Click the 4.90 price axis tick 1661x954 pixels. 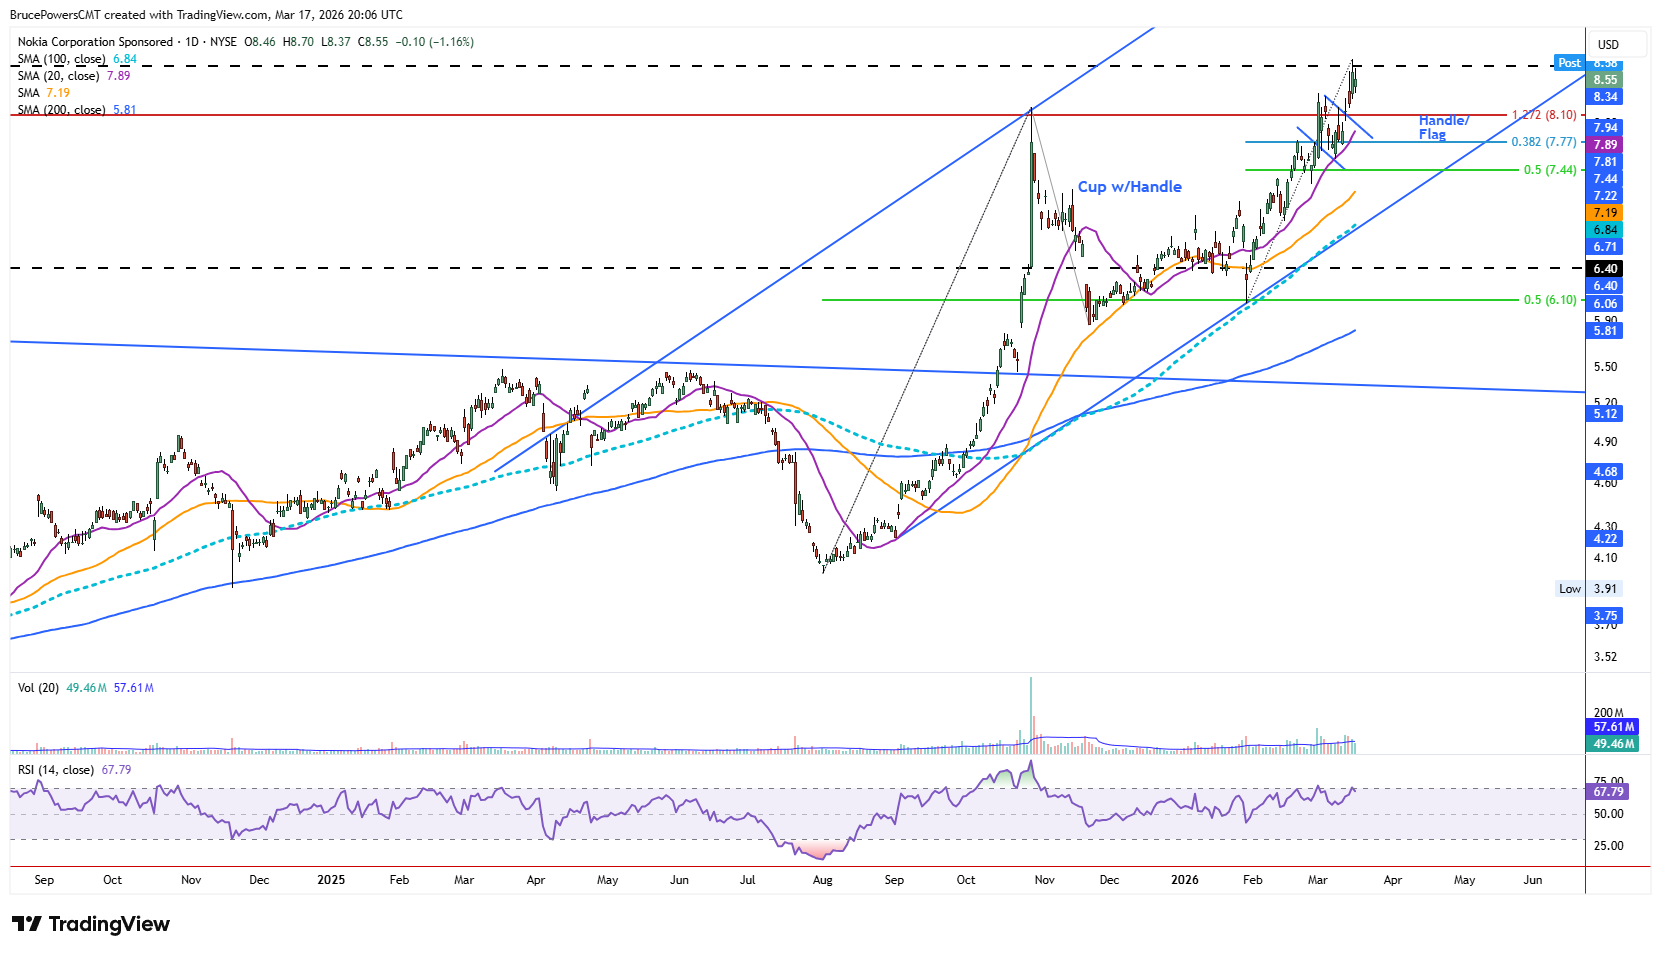[1605, 442]
